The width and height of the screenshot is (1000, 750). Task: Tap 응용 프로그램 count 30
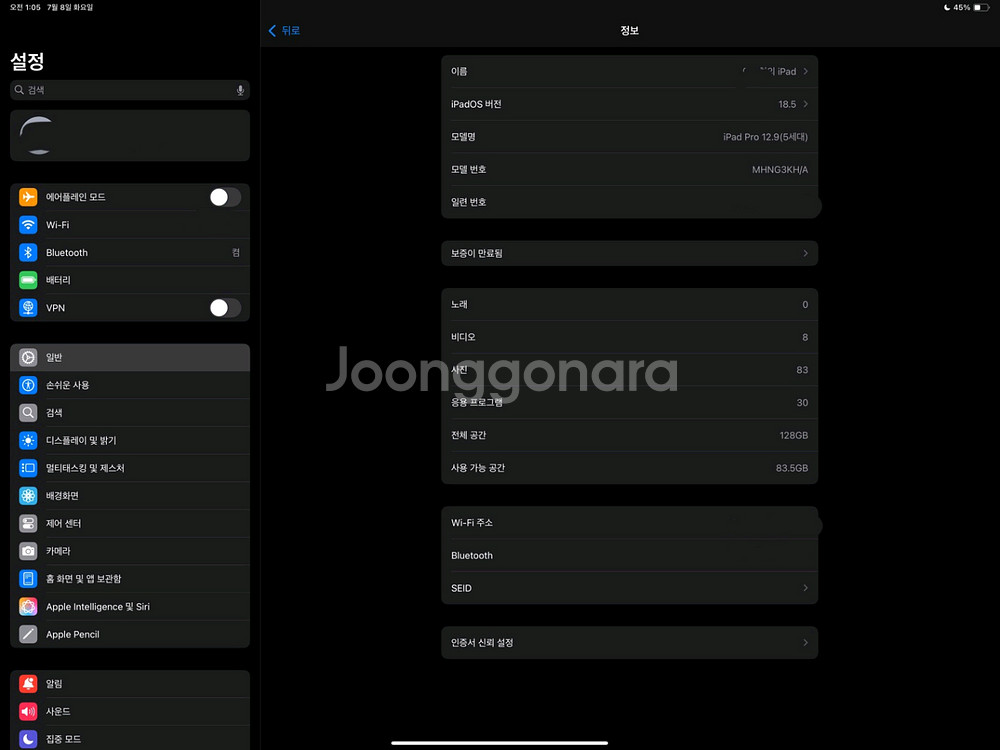[802, 403]
